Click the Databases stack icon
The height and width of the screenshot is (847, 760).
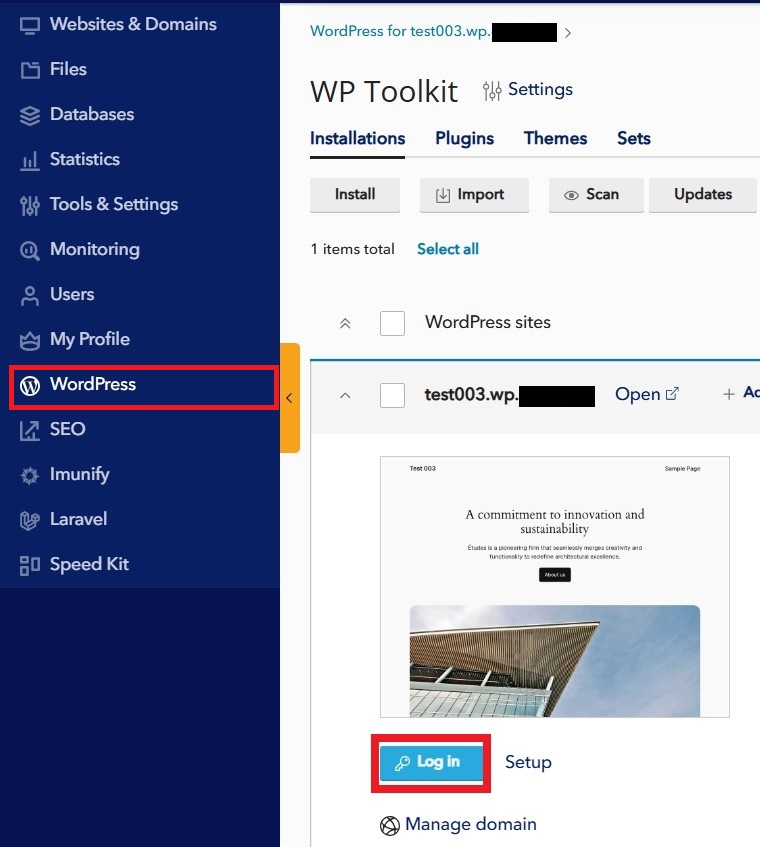tap(30, 116)
